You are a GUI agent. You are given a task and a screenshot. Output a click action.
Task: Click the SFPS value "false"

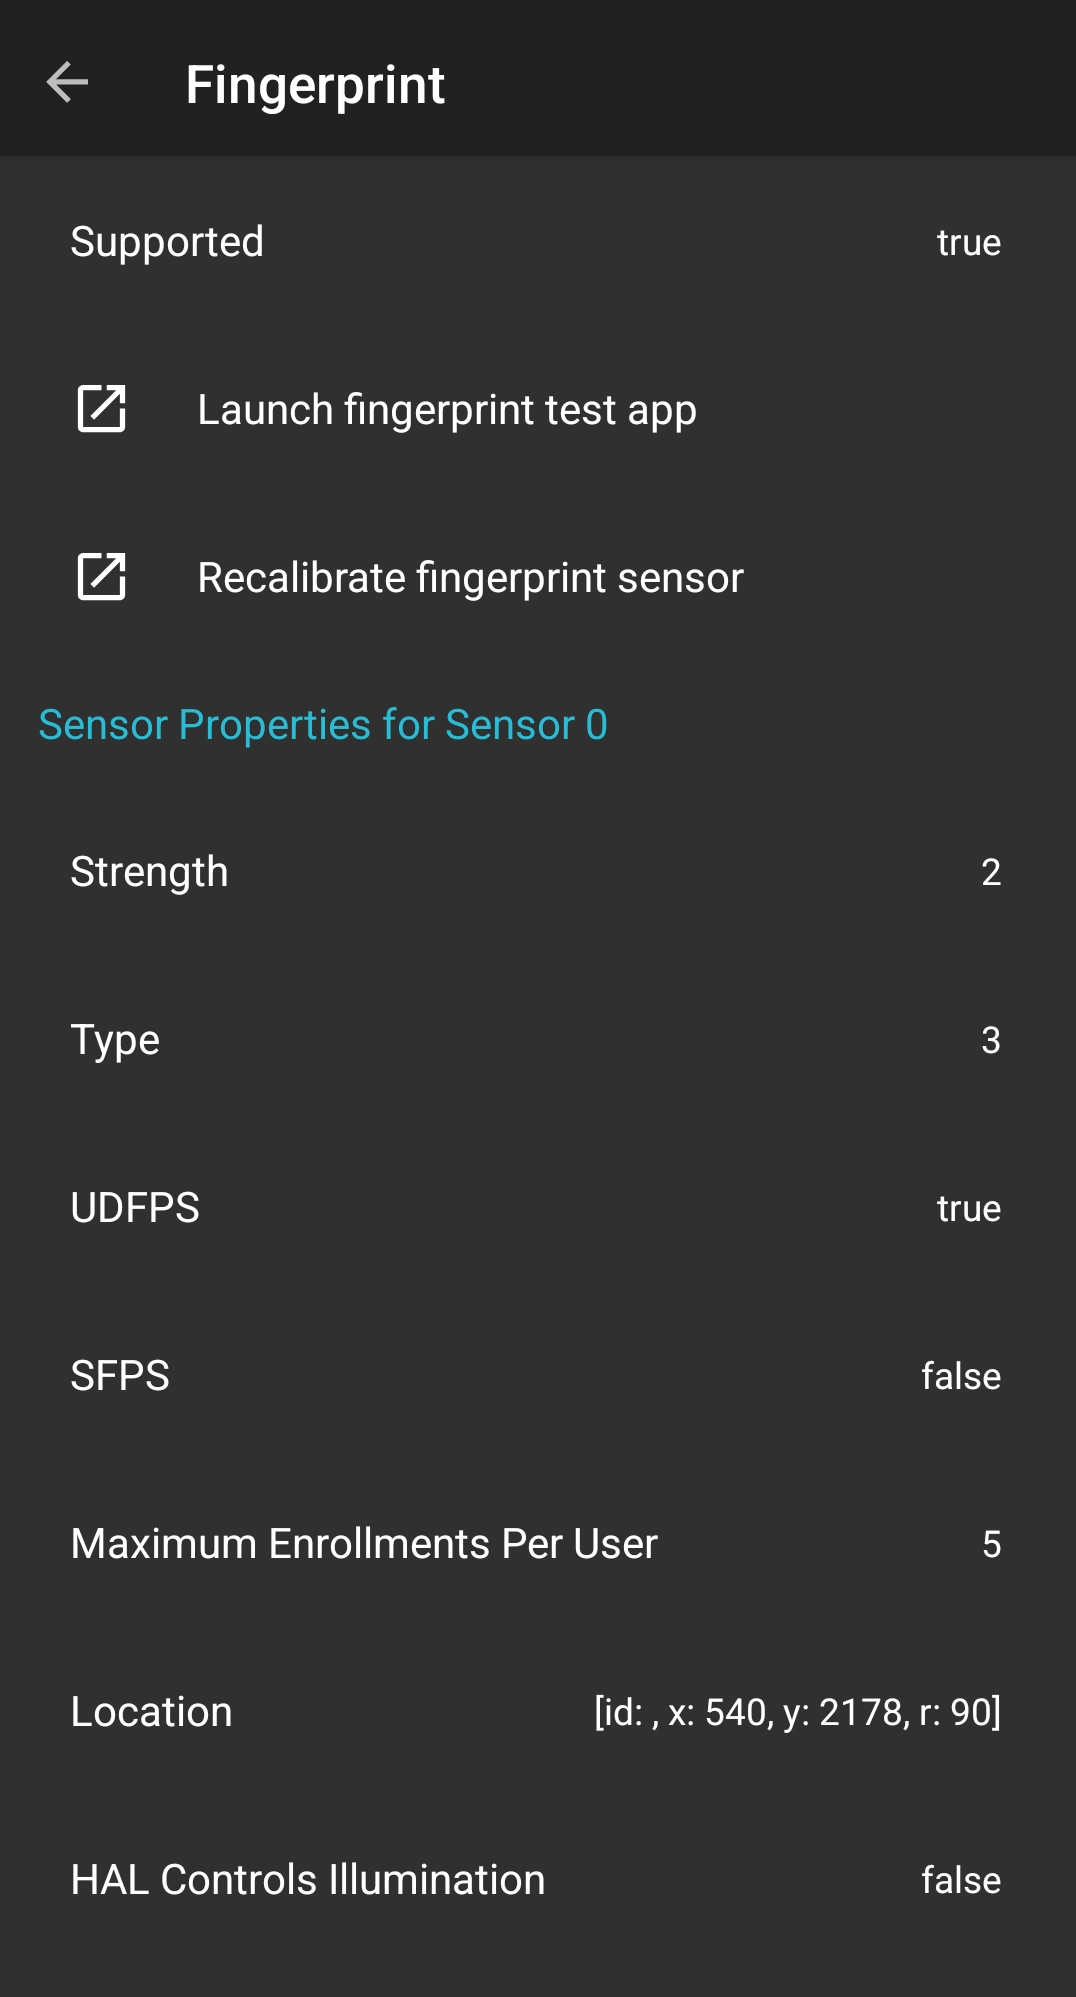click(960, 1377)
